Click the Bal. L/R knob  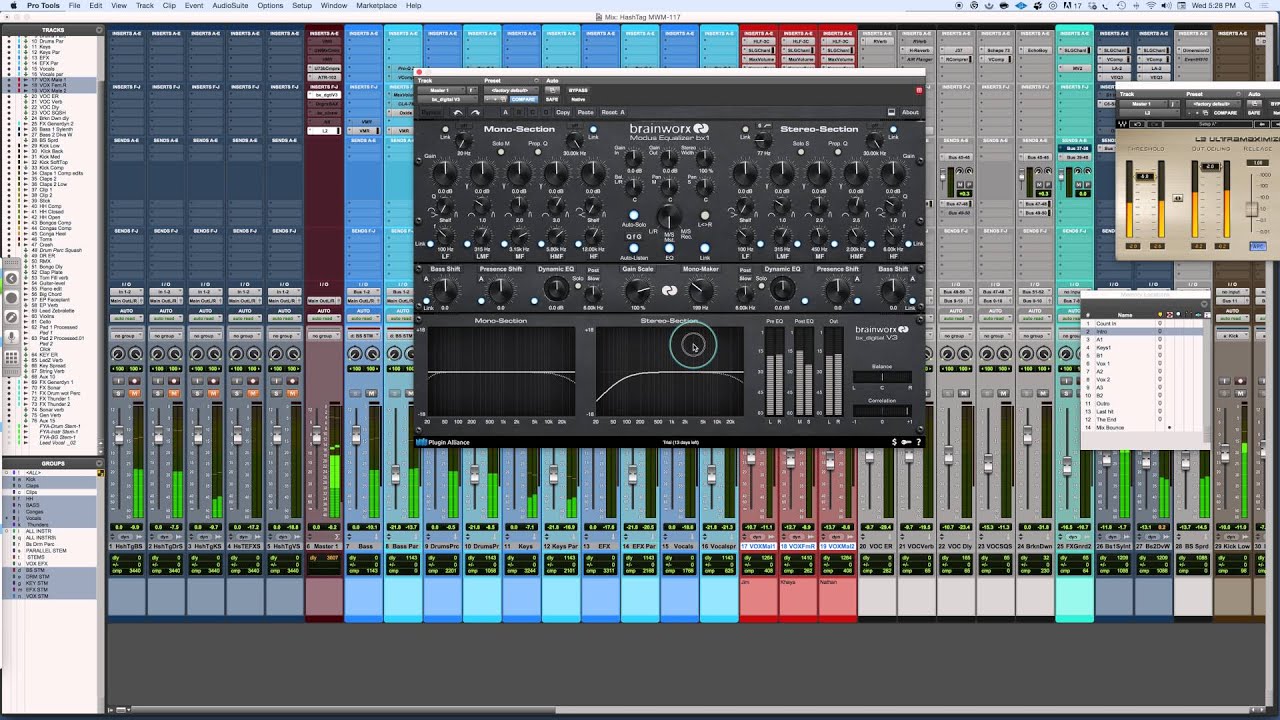tap(633, 187)
